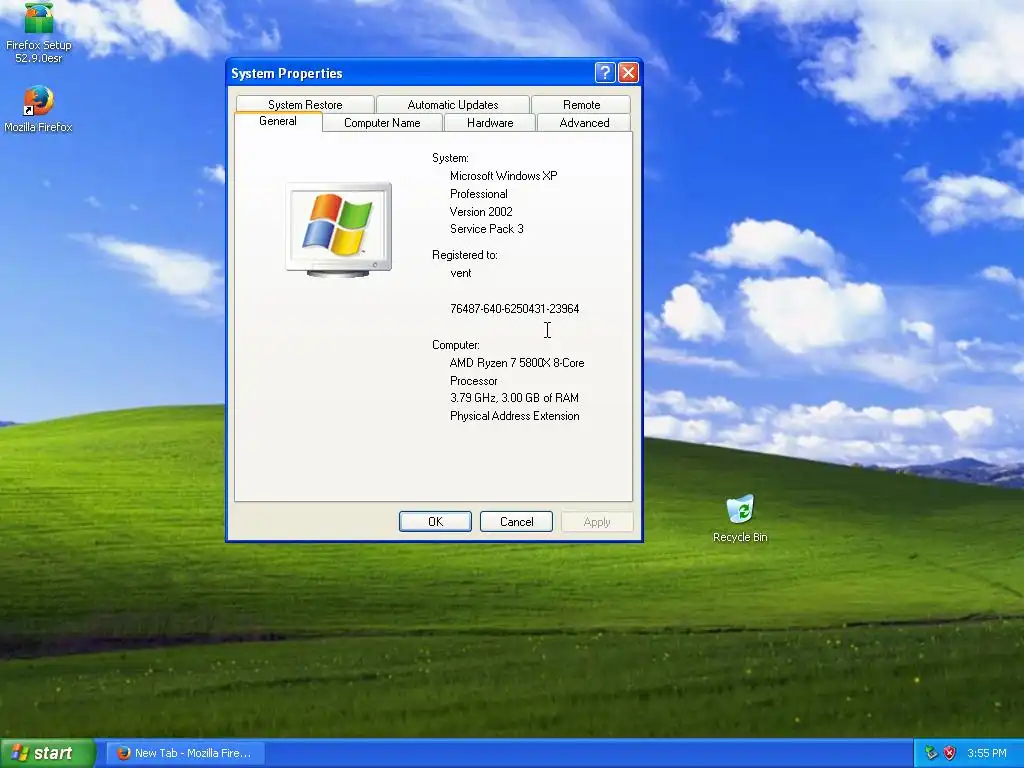Click the Firefox icon in the taskbar button
Screen dimensions: 1024x768
pyautogui.click(x=123, y=753)
